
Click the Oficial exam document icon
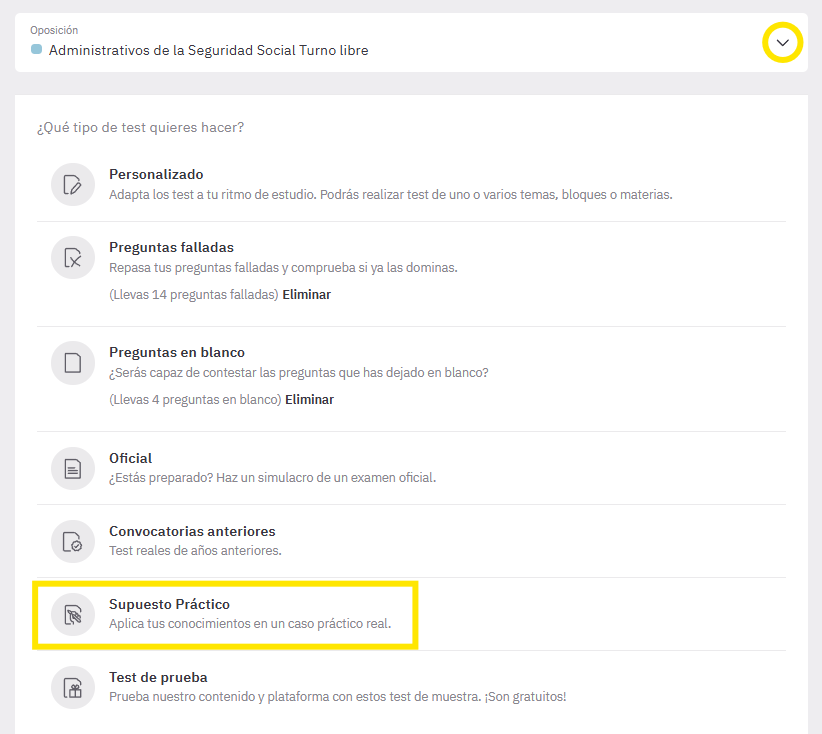73,468
